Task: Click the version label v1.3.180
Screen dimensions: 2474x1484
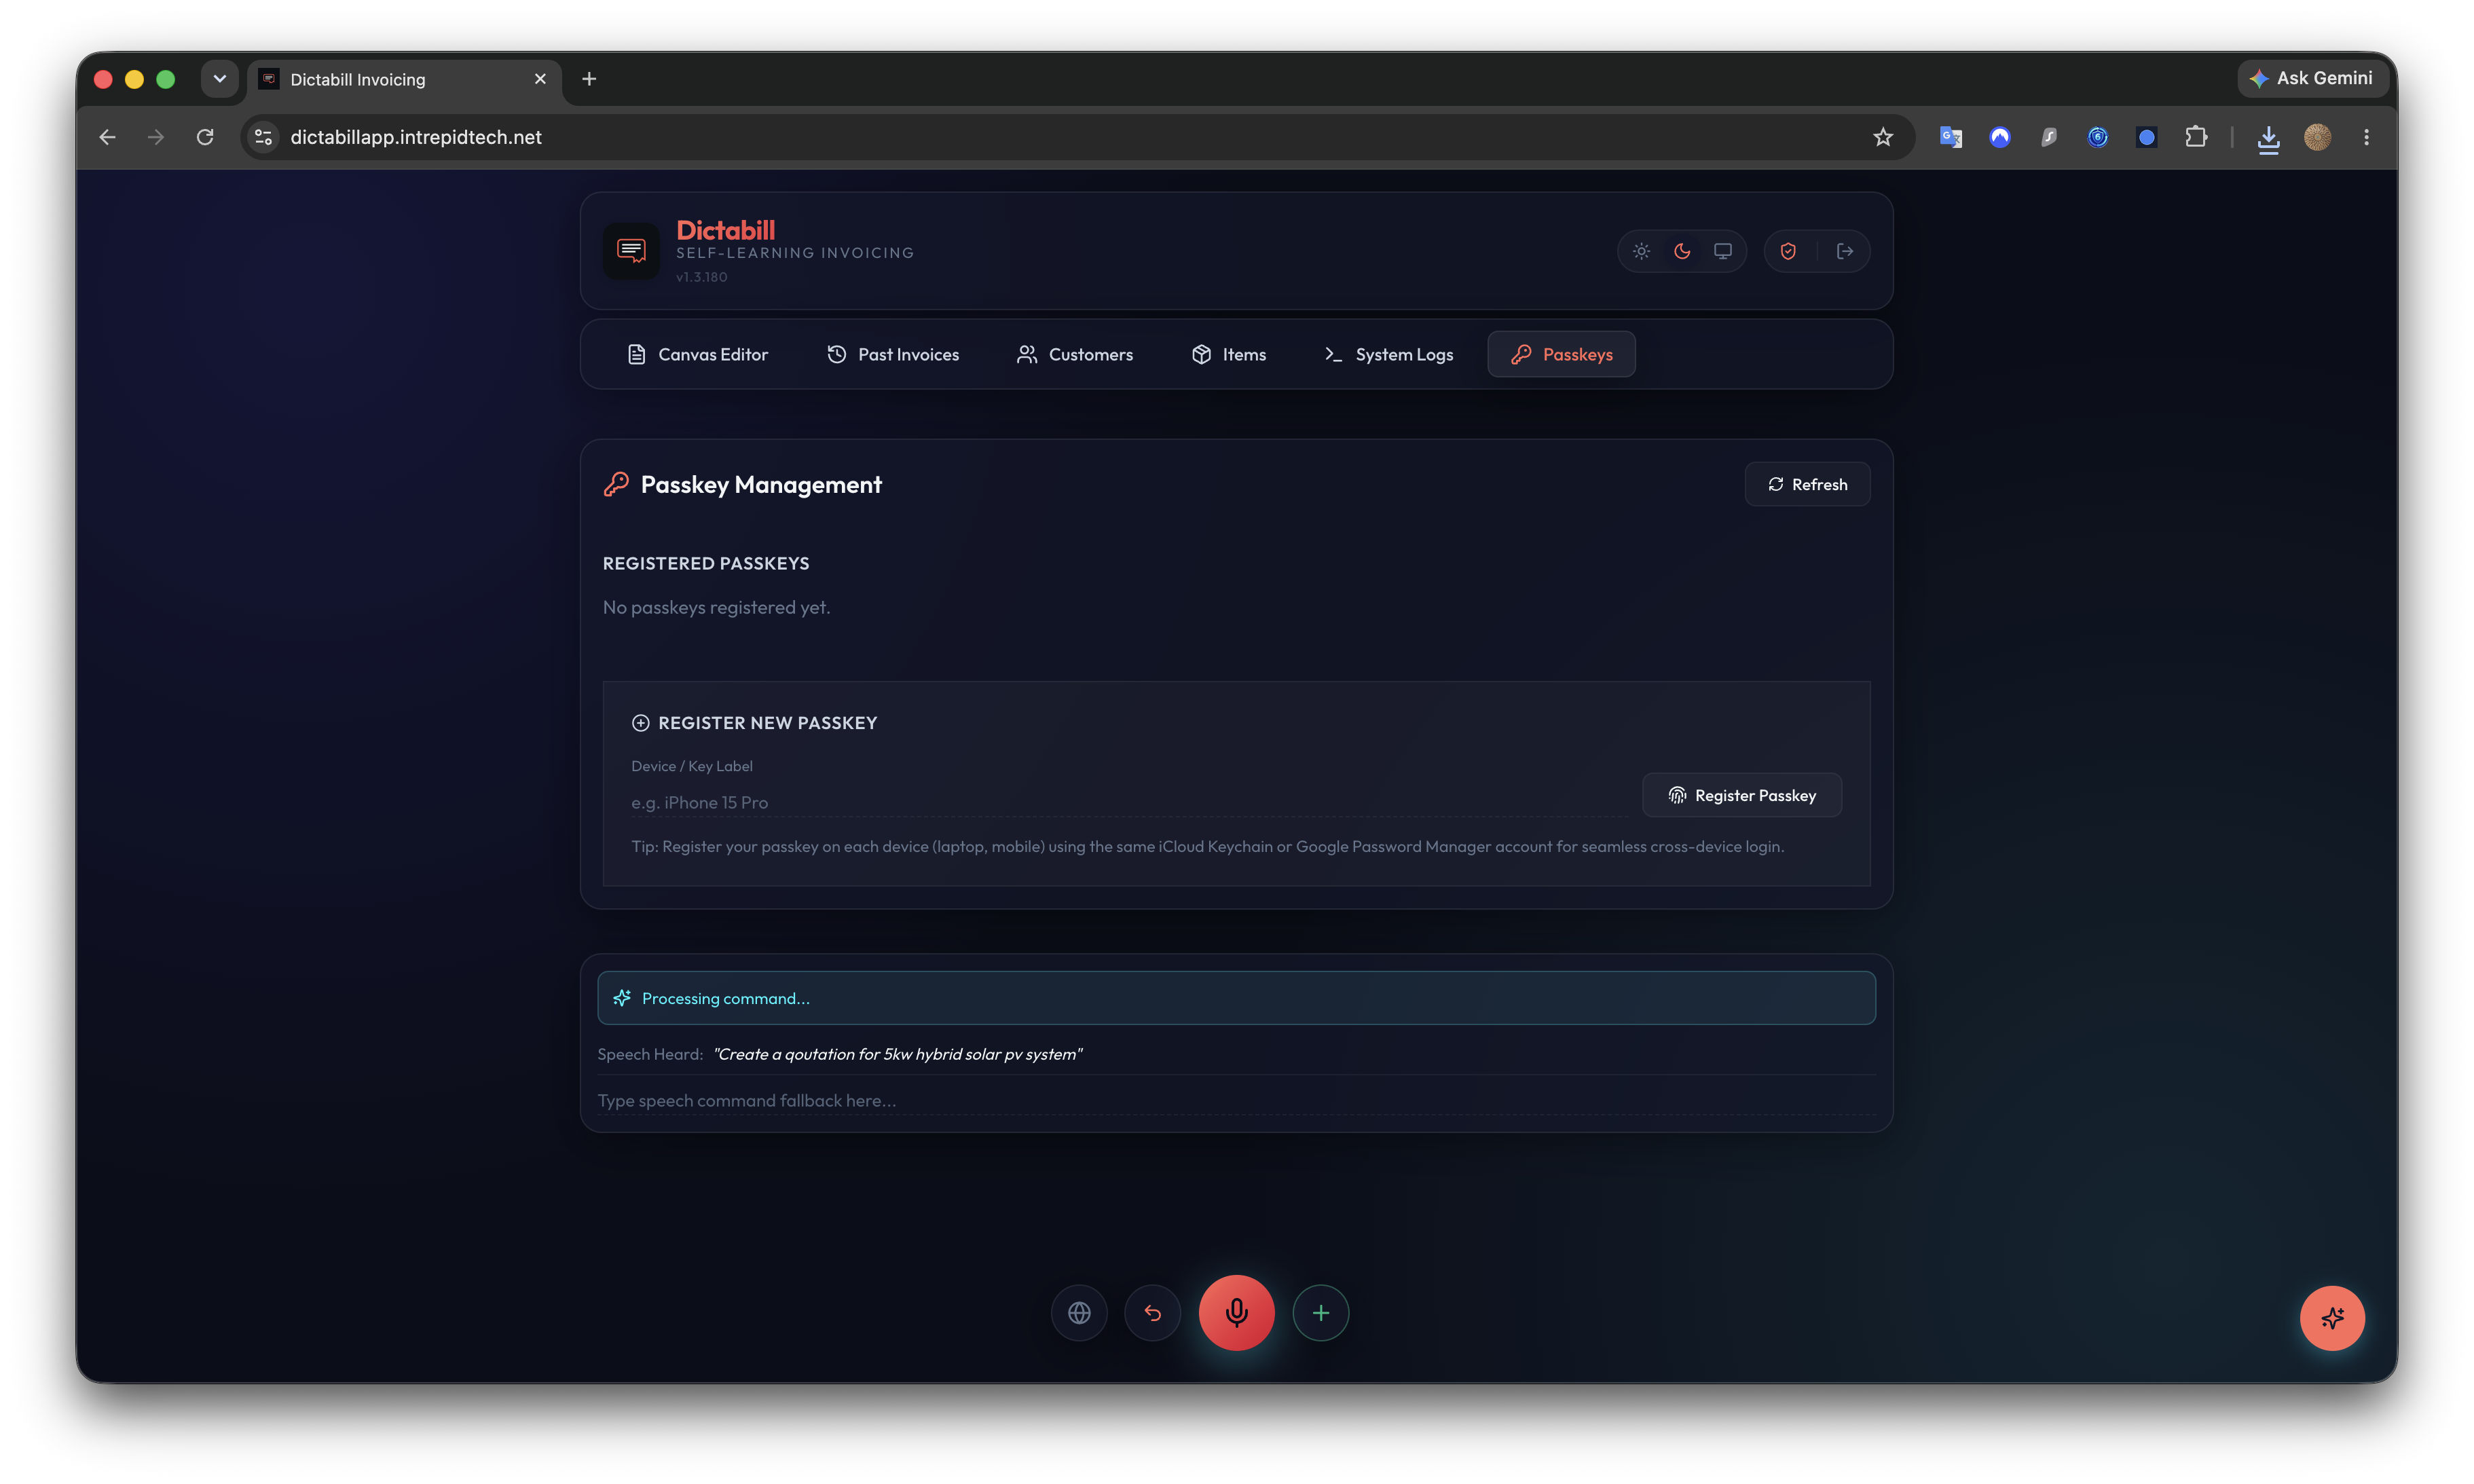Action: pos(702,277)
